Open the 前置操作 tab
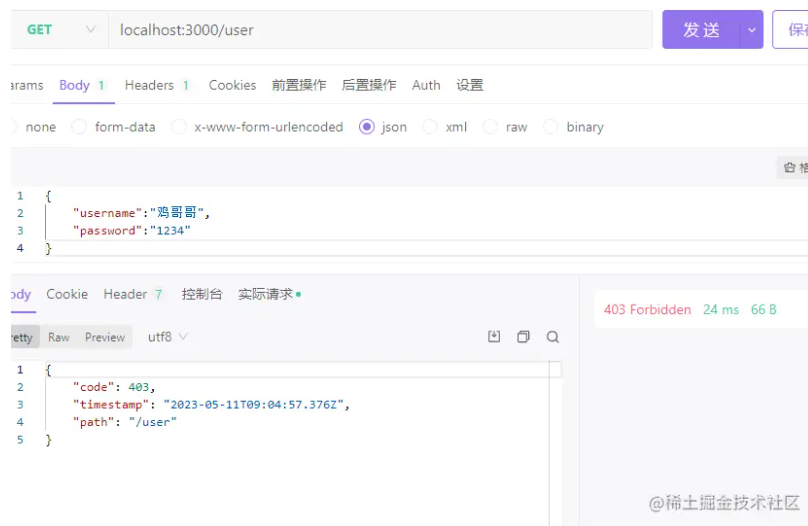The image size is (808, 526). point(299,85)
